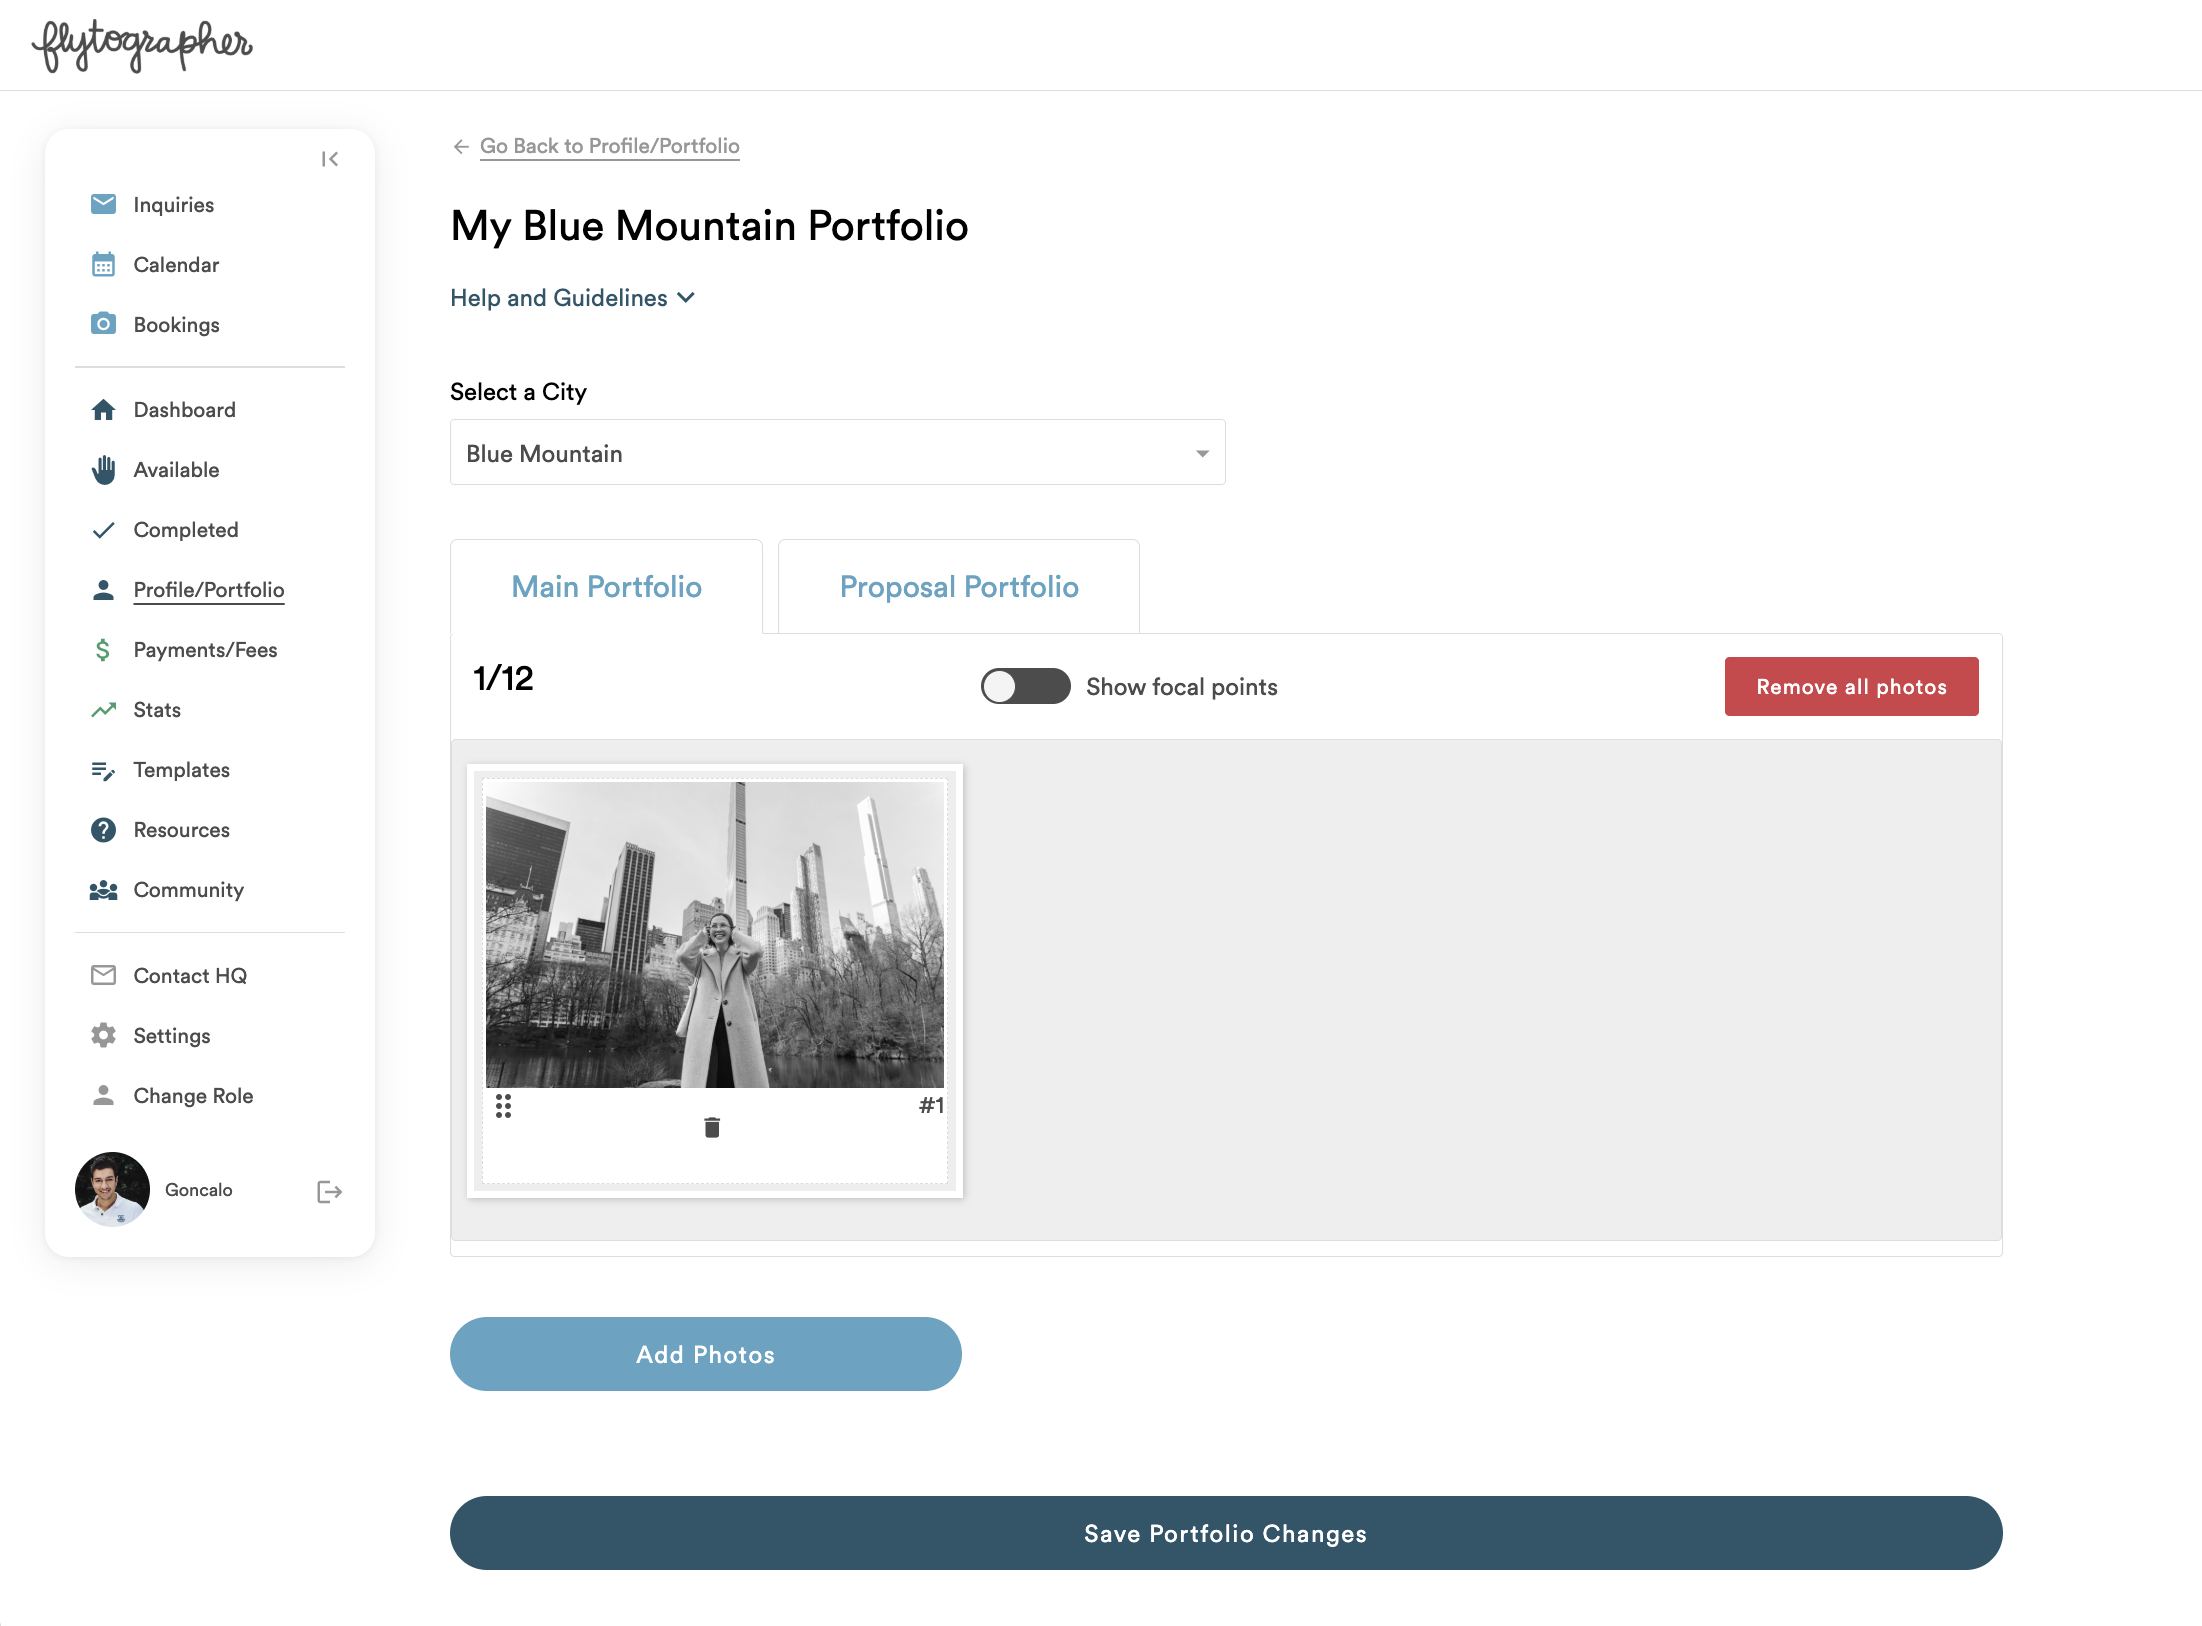Log out using the exit icon beside Goncalo

[x=329, y=1191]
